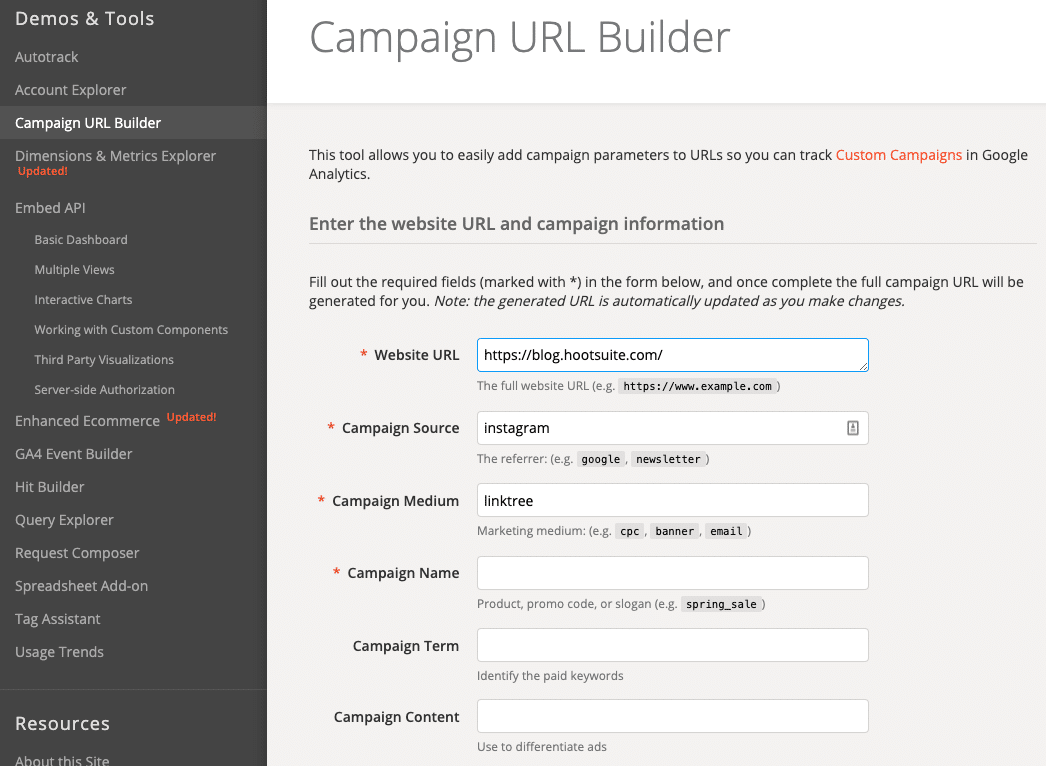
Task: Click the Campaign Content input field
Action: [x=672, y=716]
